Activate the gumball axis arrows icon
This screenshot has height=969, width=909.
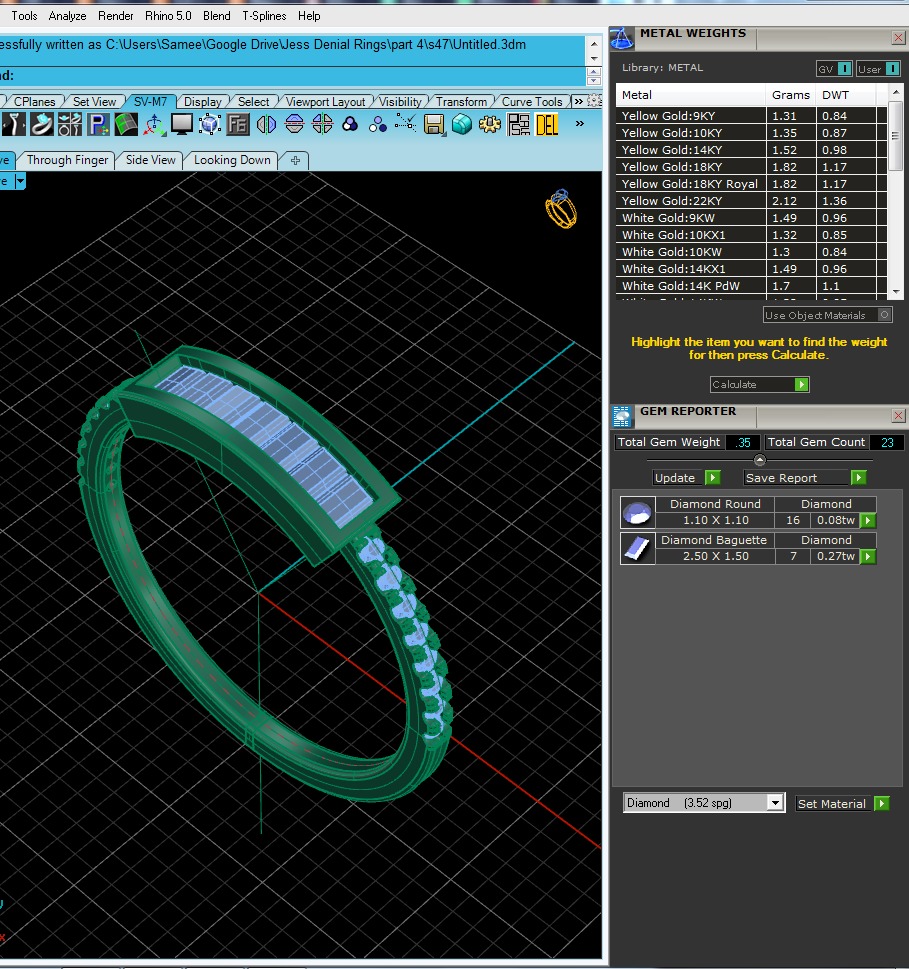pos(154,124)
